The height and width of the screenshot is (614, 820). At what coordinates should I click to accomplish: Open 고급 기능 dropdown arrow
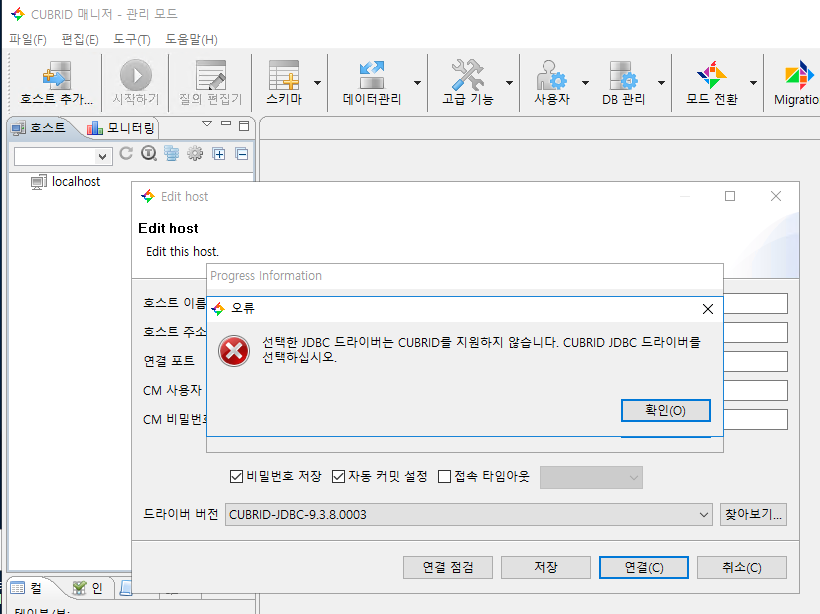[x=509, y=83]
